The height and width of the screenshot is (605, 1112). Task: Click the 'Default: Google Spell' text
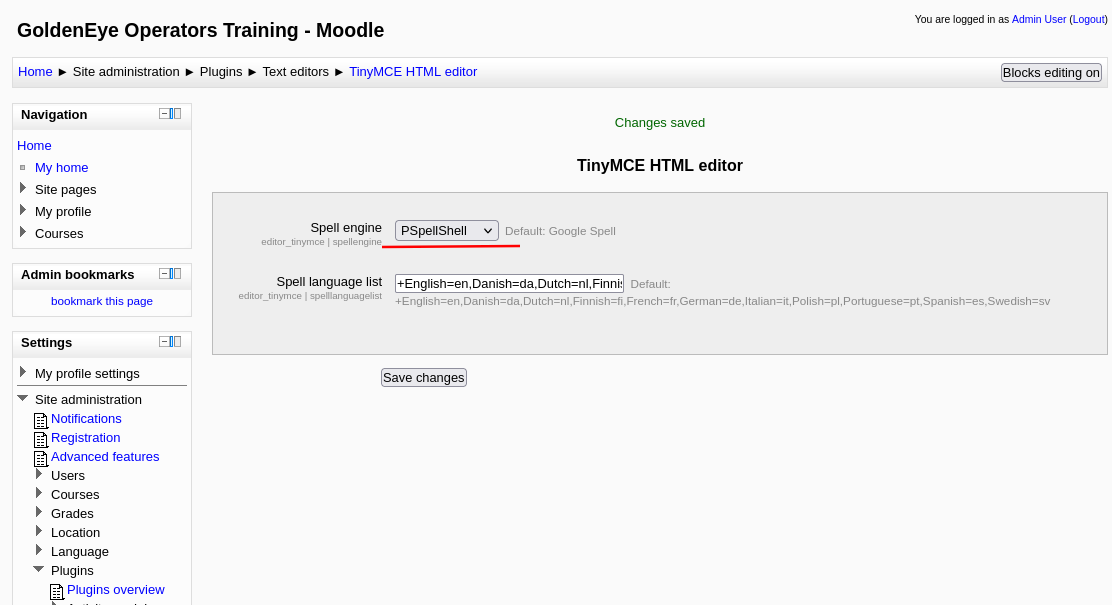pos(560,231)
